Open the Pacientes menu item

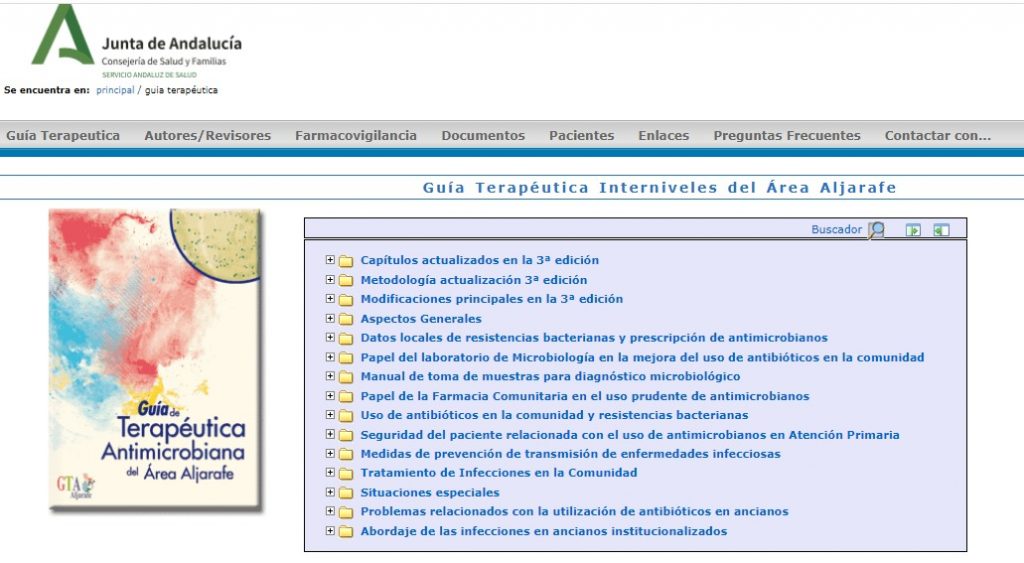click(581, 135)
